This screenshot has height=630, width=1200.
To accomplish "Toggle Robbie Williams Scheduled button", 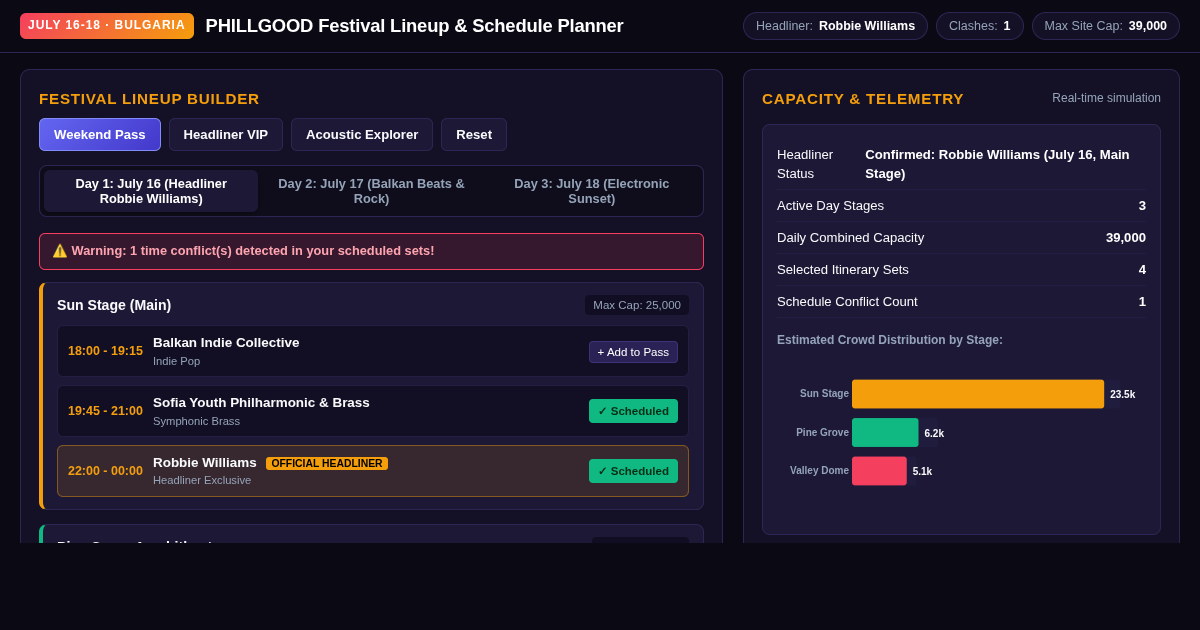I will [633, 471].
